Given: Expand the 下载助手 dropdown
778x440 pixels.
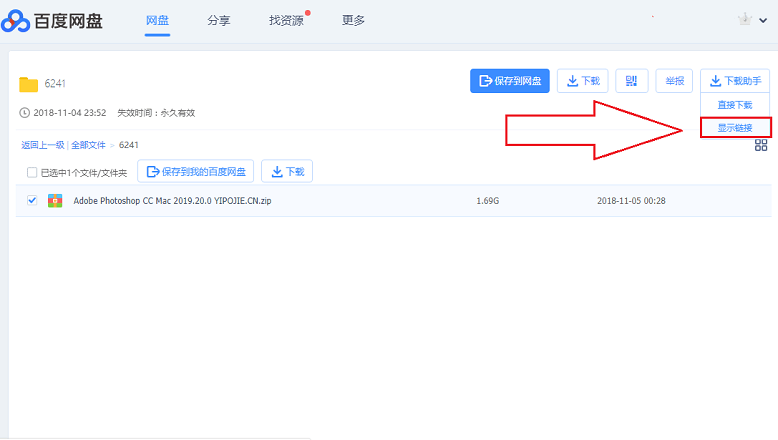Looking at the screenshot, I should 735,81.
